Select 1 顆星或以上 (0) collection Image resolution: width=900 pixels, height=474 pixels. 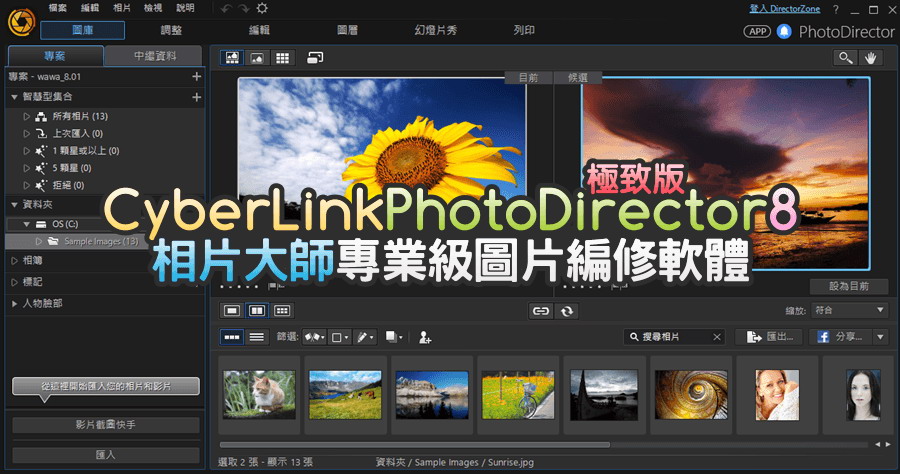[86, 151]
